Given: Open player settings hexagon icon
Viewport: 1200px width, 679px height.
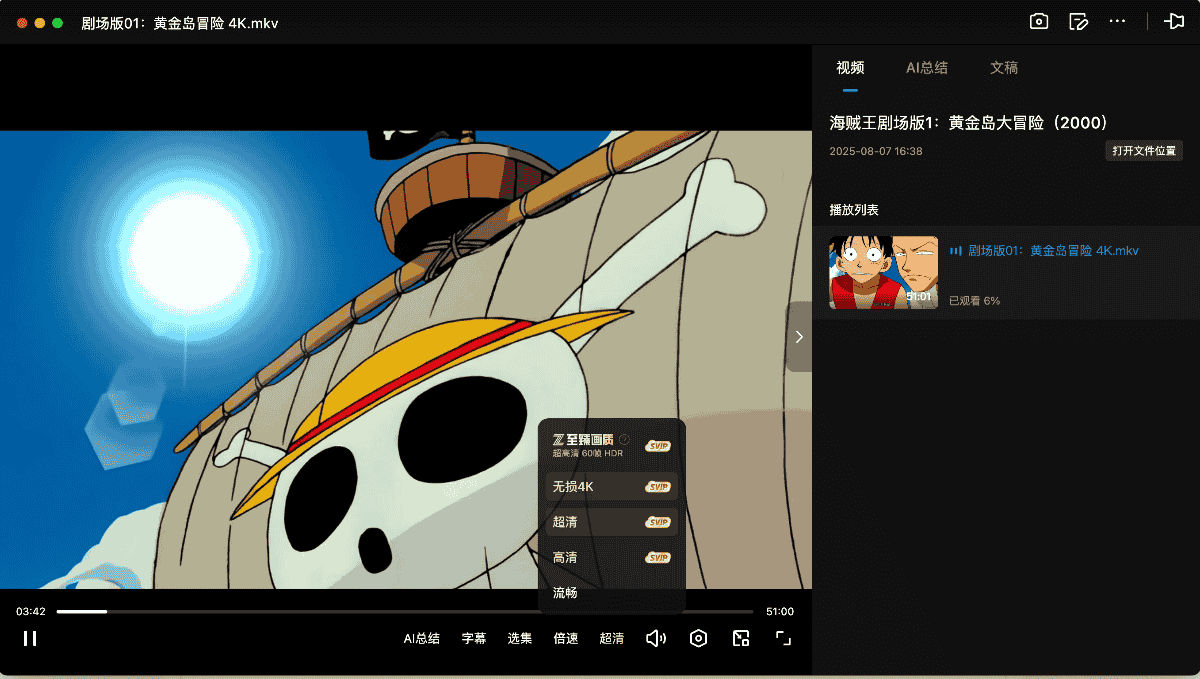Looking at the screenshot, I should pos(698,638).
